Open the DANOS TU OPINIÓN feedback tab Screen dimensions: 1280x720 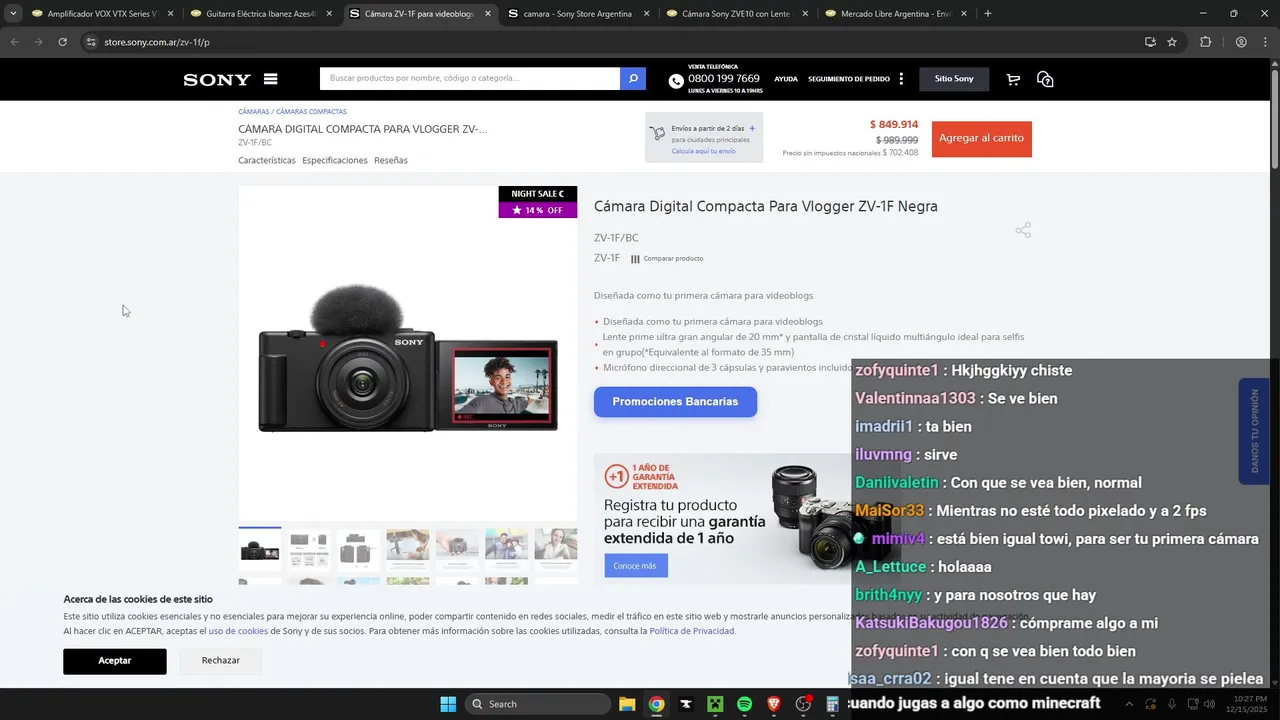click(x=1255, y=431)
